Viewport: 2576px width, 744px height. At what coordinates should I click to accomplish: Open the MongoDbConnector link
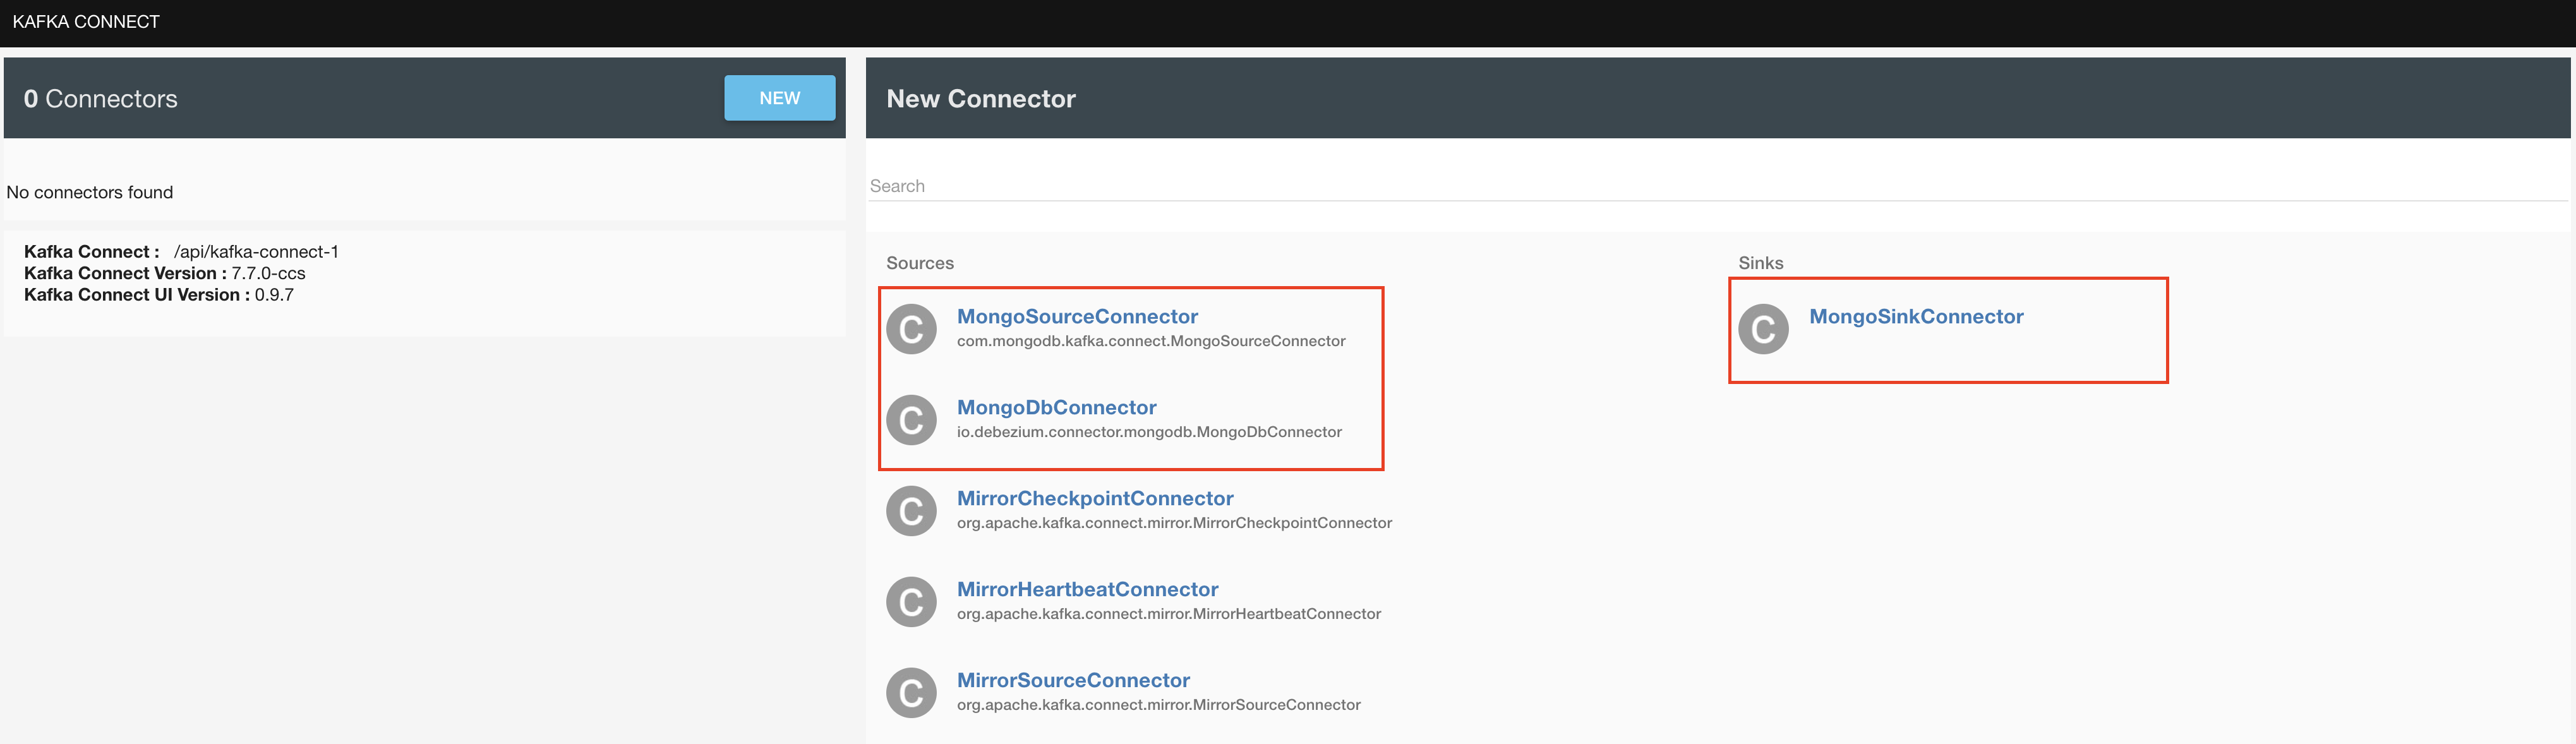1056,407
